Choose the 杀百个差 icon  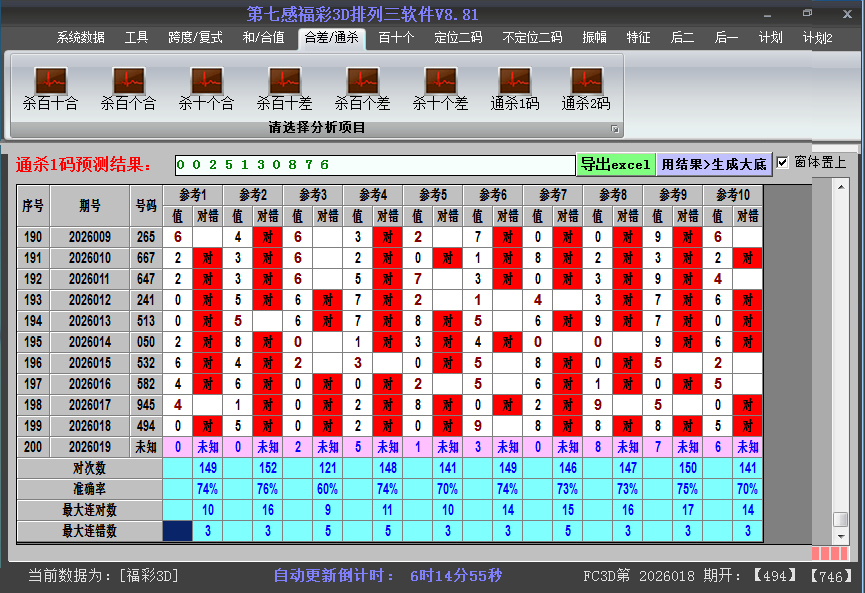(362, 81)
